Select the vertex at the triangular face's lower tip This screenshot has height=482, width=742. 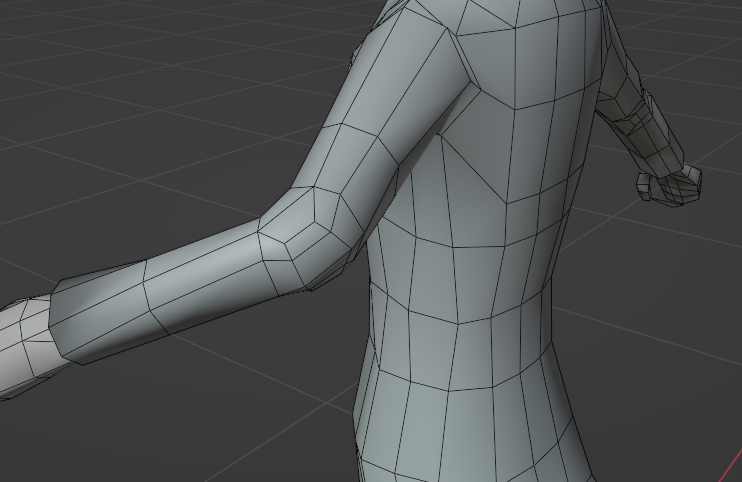pyautogui.click(x=507, y=204)
